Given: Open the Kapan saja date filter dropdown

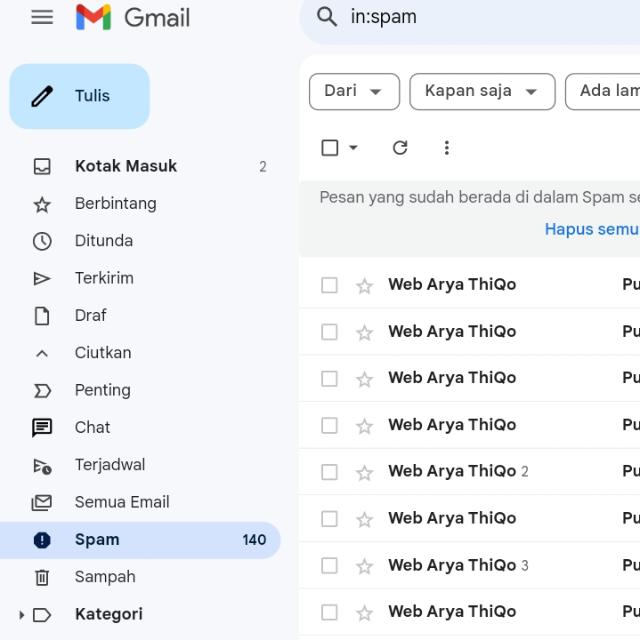Looking at the screenshot, I should [x=481, y=91].
